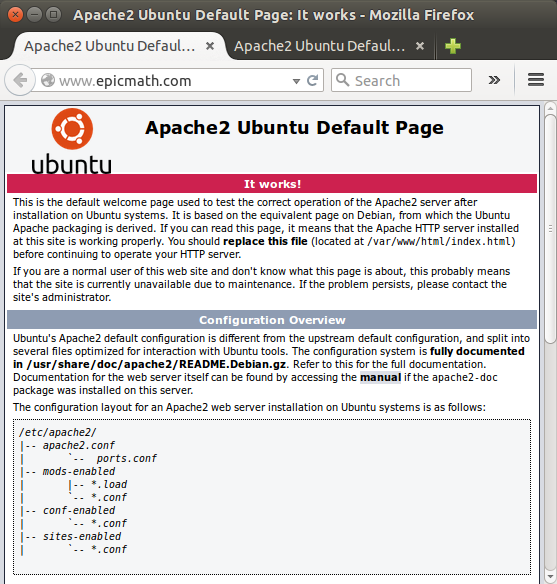The height and width of the screenshot is (584, 557).
Task: Click the scrollbar down arrow
Action: (x=550, y=577)
